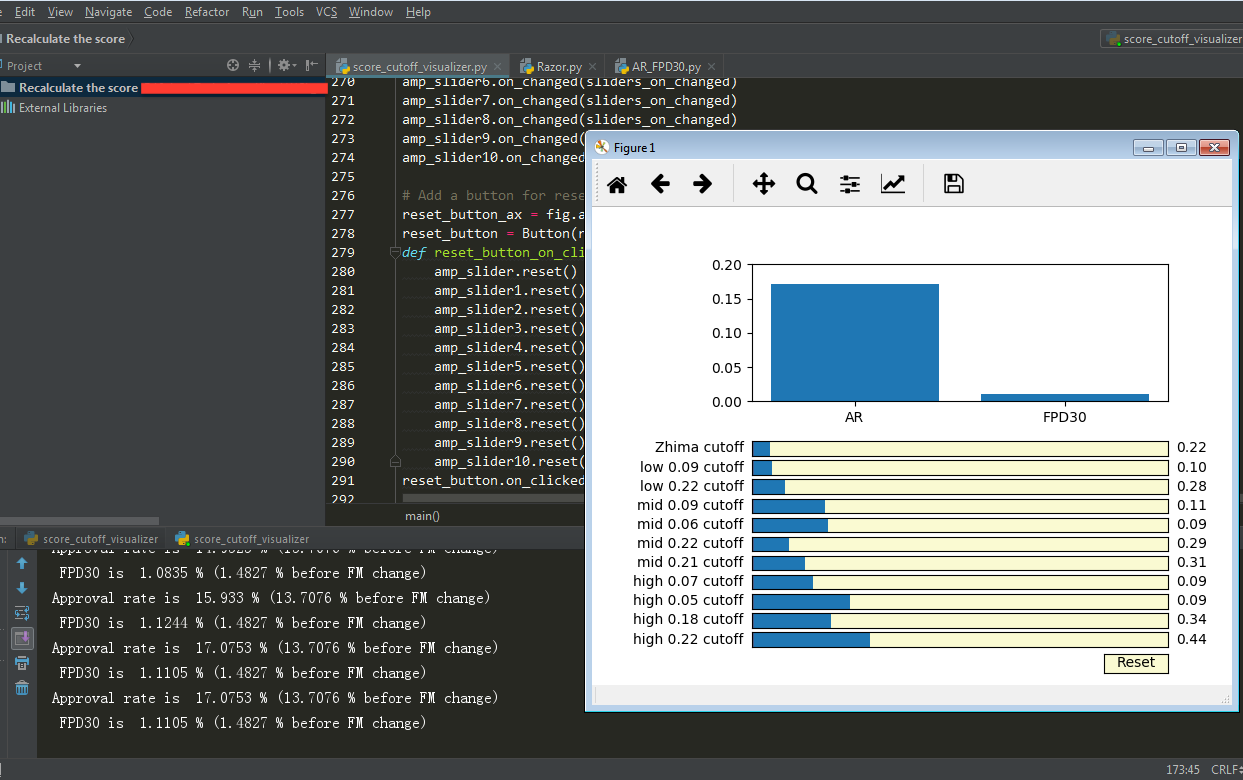Toggle scroll to end in console
The image size is (1243, 780).
(x=22, y=638)
